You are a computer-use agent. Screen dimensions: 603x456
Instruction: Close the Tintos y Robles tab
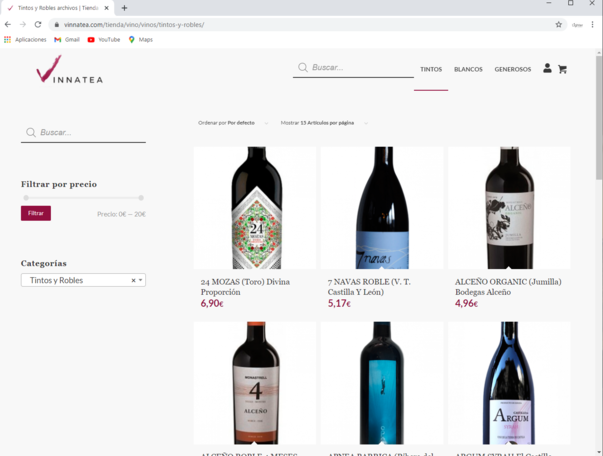(x=107, y=8)
